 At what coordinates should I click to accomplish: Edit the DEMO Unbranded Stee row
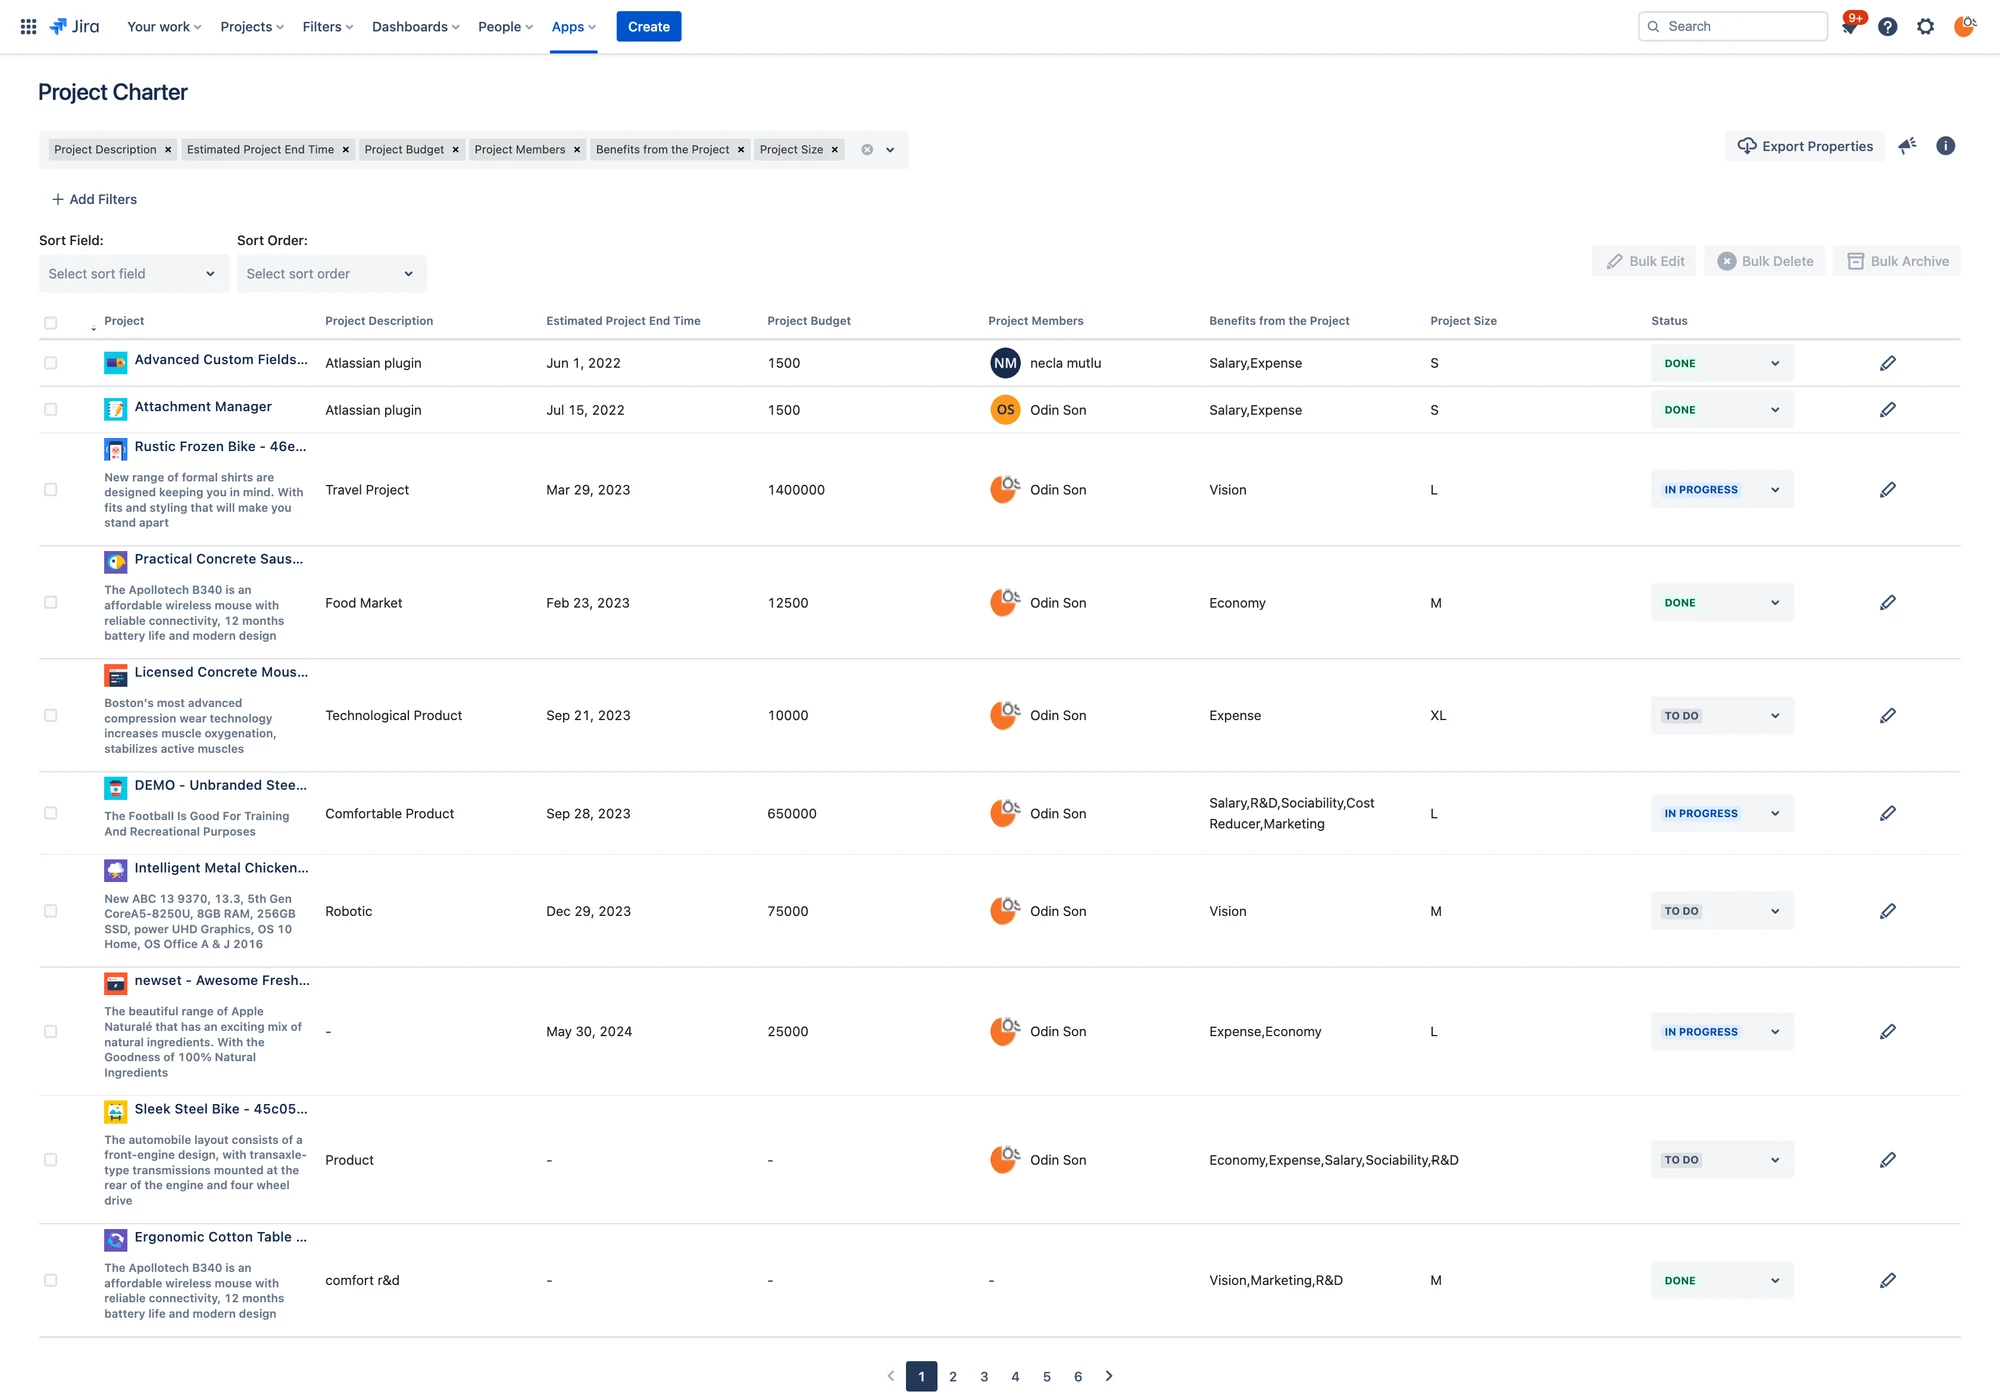[1888, 814]
